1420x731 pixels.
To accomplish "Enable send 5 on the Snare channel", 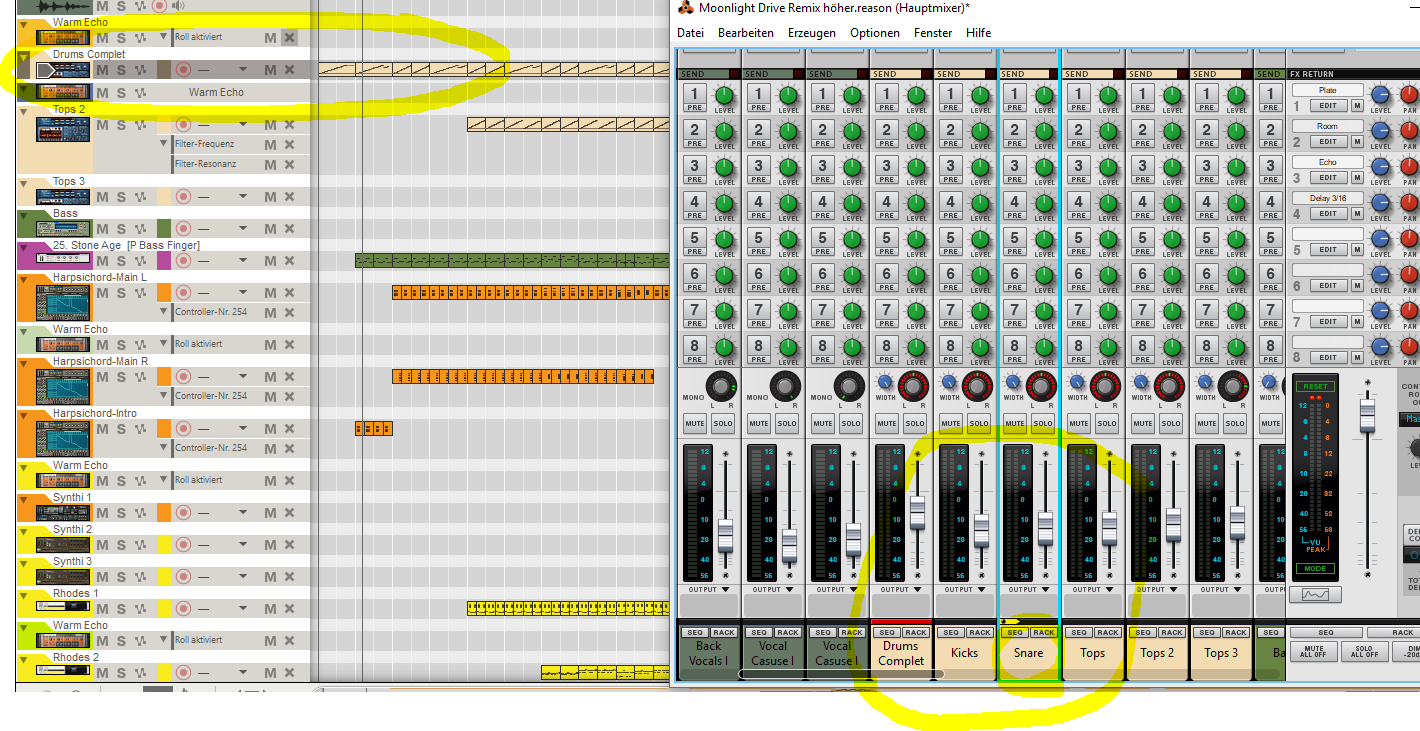I will [1015, 238].
